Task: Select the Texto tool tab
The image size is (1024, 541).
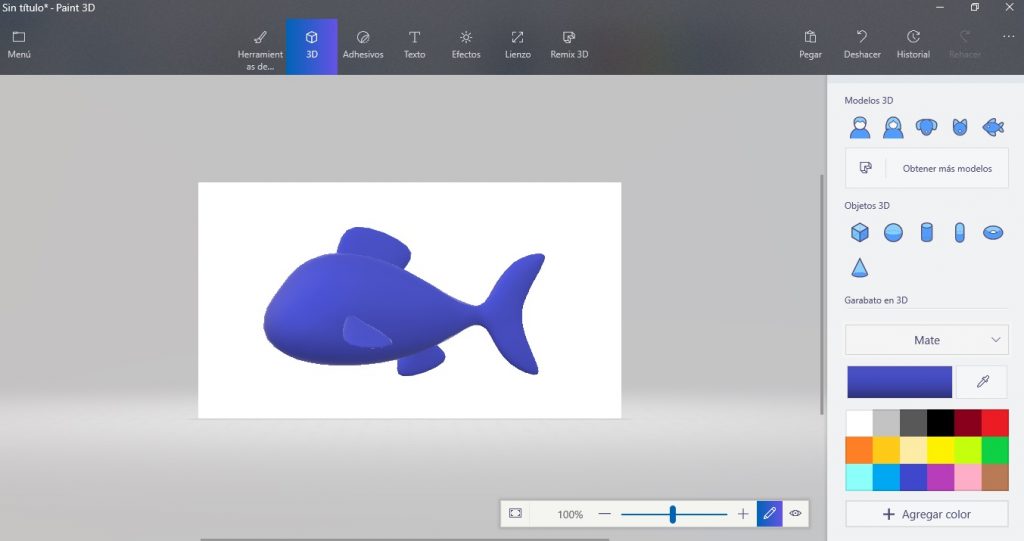Action: [x=414, y=46]
